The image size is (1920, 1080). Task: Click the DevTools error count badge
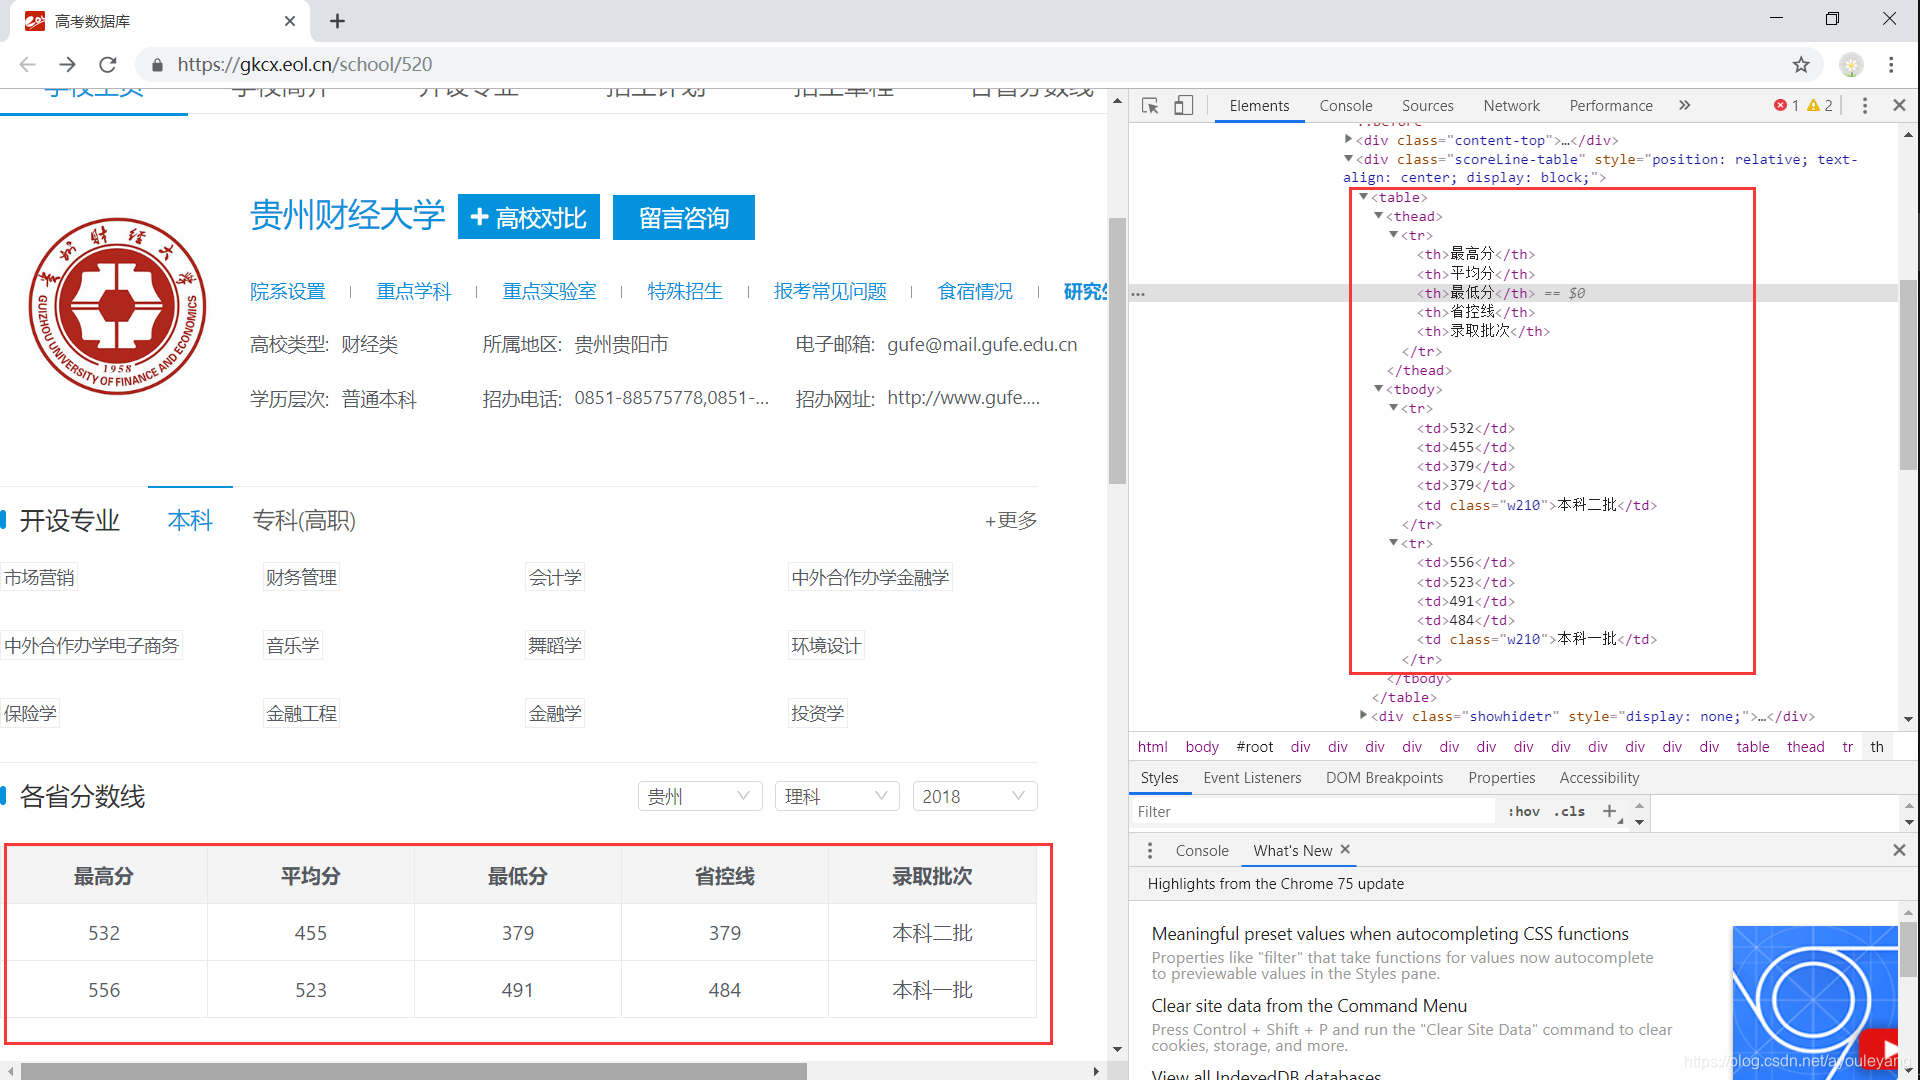pos(1786,105)
